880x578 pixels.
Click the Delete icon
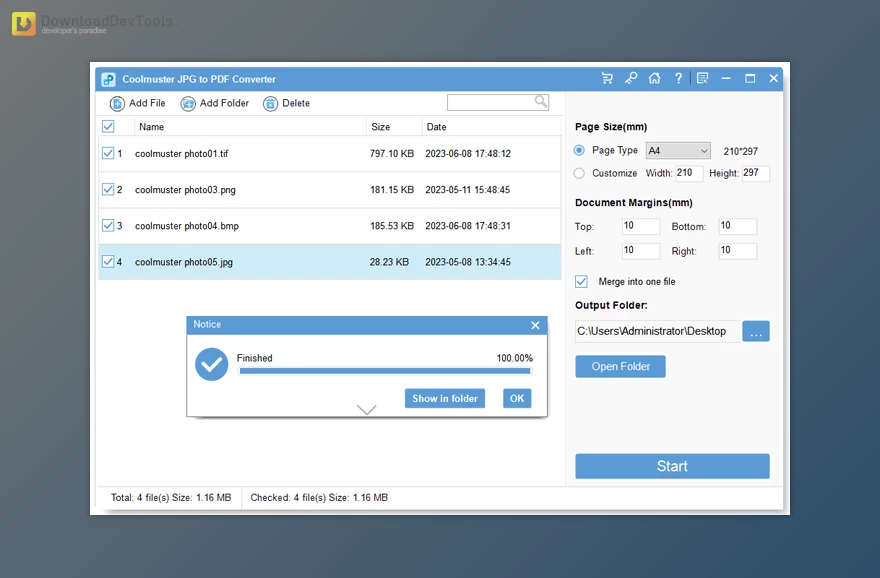[269, 103]
